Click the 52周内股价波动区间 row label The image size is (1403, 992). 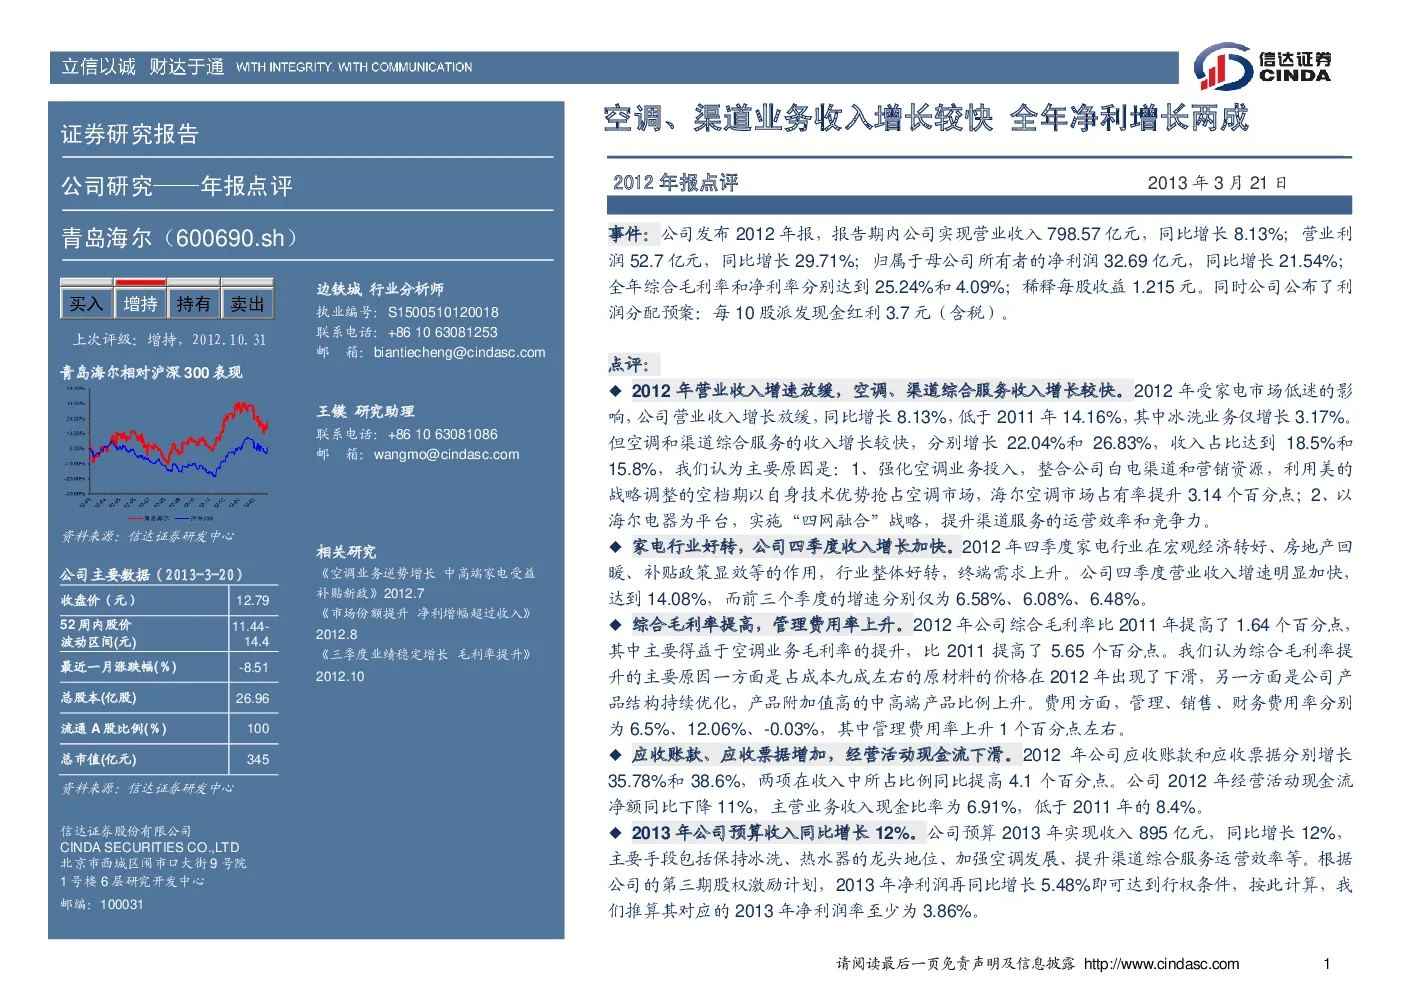[x=98, y=633]
